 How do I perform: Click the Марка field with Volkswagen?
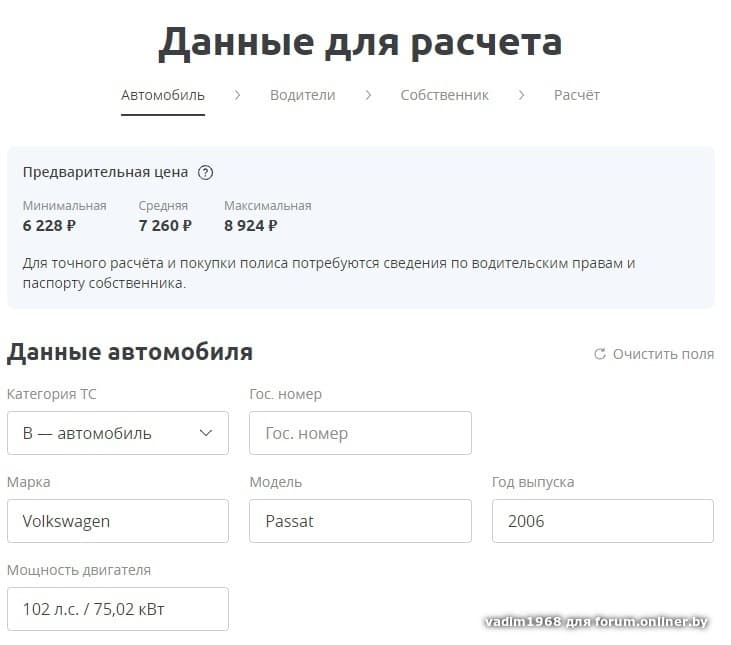(x=117, y=521)
